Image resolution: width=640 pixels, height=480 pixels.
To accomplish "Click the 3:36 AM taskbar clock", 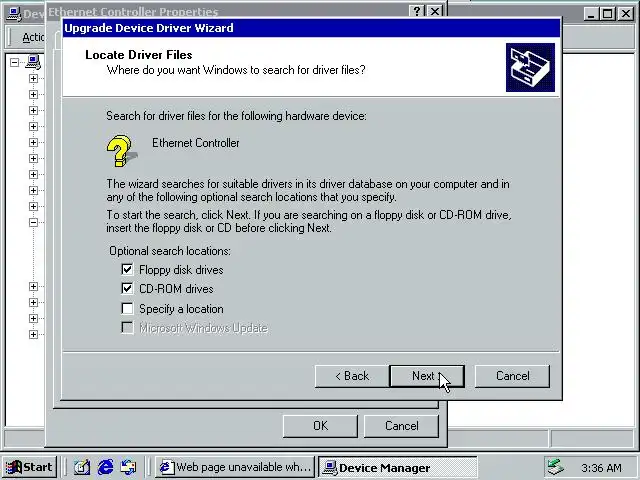I will click(x=601, y=467).
